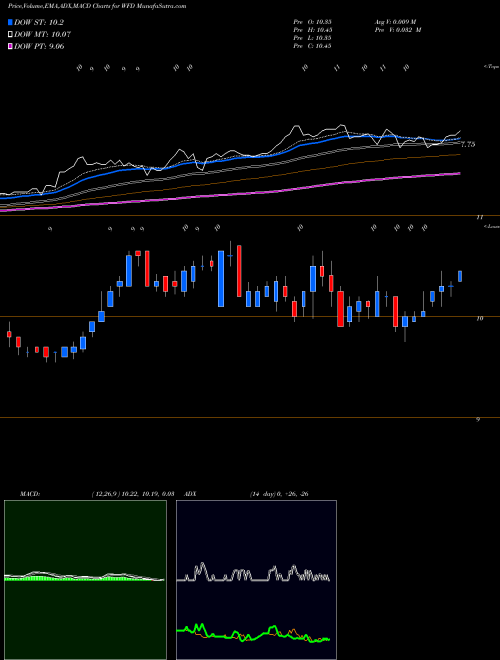Image resolution: width=500 pixels, height=660 pixels.
Task: Click the MACD '(12,26,9)' parameter values
Action: (x=133, y=494)
